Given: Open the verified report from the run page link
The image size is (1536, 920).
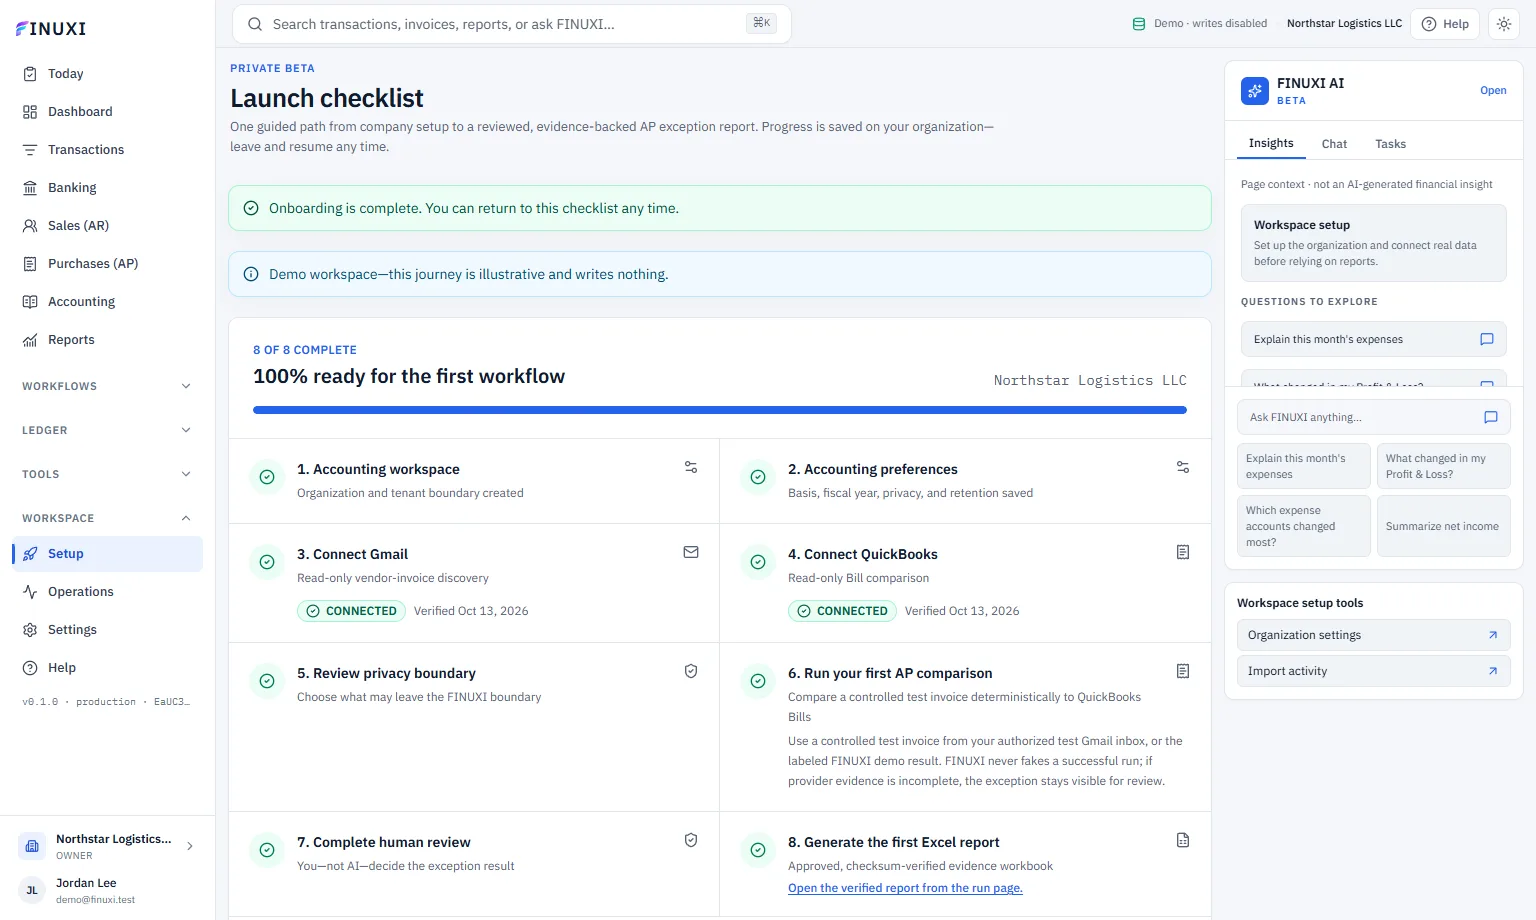Looking at the screenshot, I should pyautogui.click(x=905, y=888).
